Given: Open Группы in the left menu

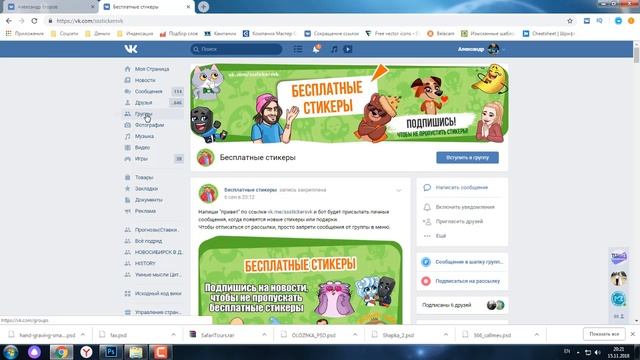Looking at the screenshot, I should tap(143, 114).
